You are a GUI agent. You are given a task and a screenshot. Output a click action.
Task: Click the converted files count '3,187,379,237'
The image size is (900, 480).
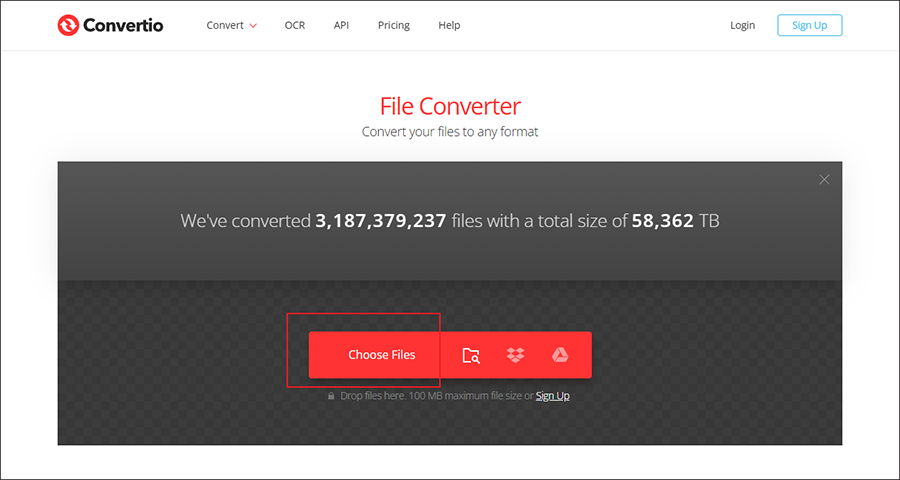(381, 220)
